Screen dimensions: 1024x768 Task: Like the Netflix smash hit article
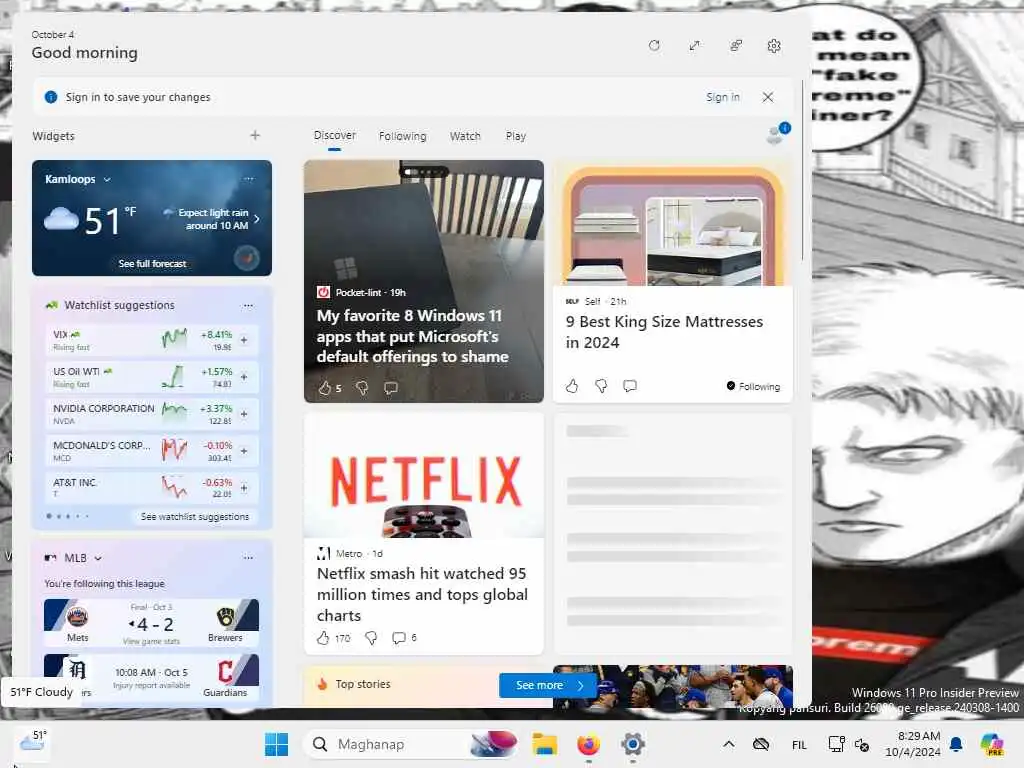pos(323,638)
